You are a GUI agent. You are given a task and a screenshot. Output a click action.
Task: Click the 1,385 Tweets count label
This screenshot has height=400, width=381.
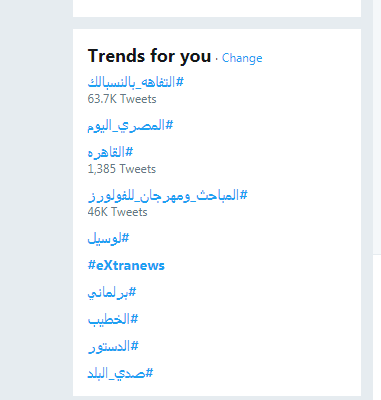pyautogui.click(x=122, y=169)
